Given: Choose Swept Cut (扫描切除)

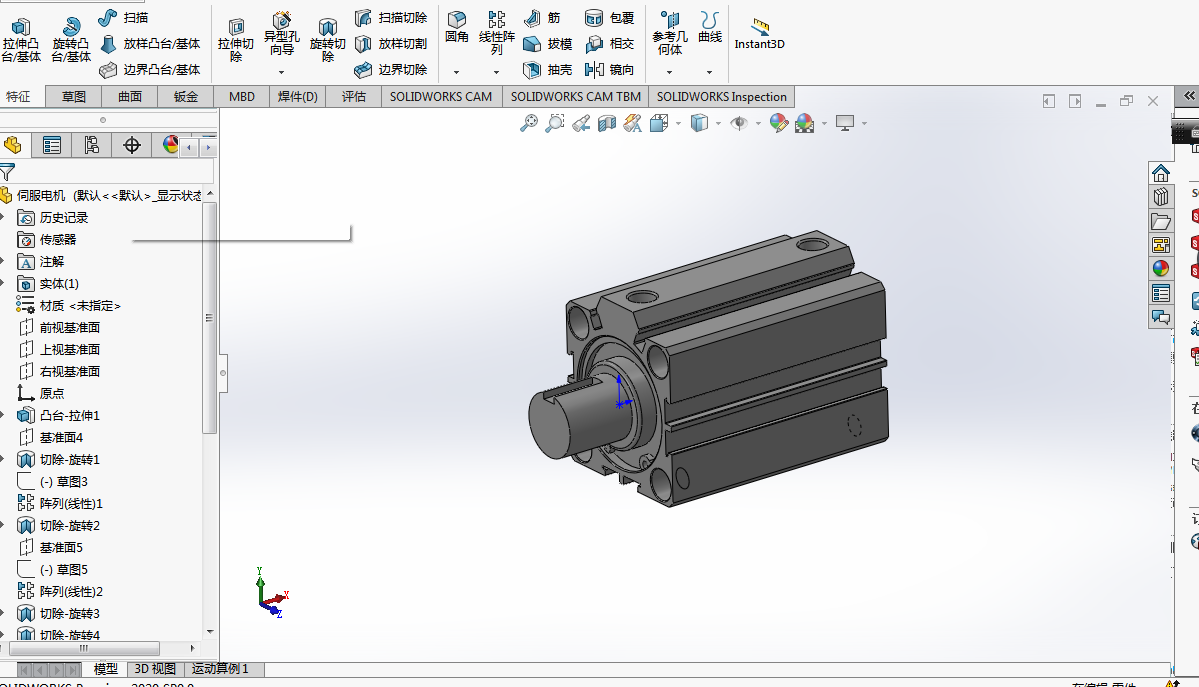Looking at the screenshot, I should tap(391, 18).
